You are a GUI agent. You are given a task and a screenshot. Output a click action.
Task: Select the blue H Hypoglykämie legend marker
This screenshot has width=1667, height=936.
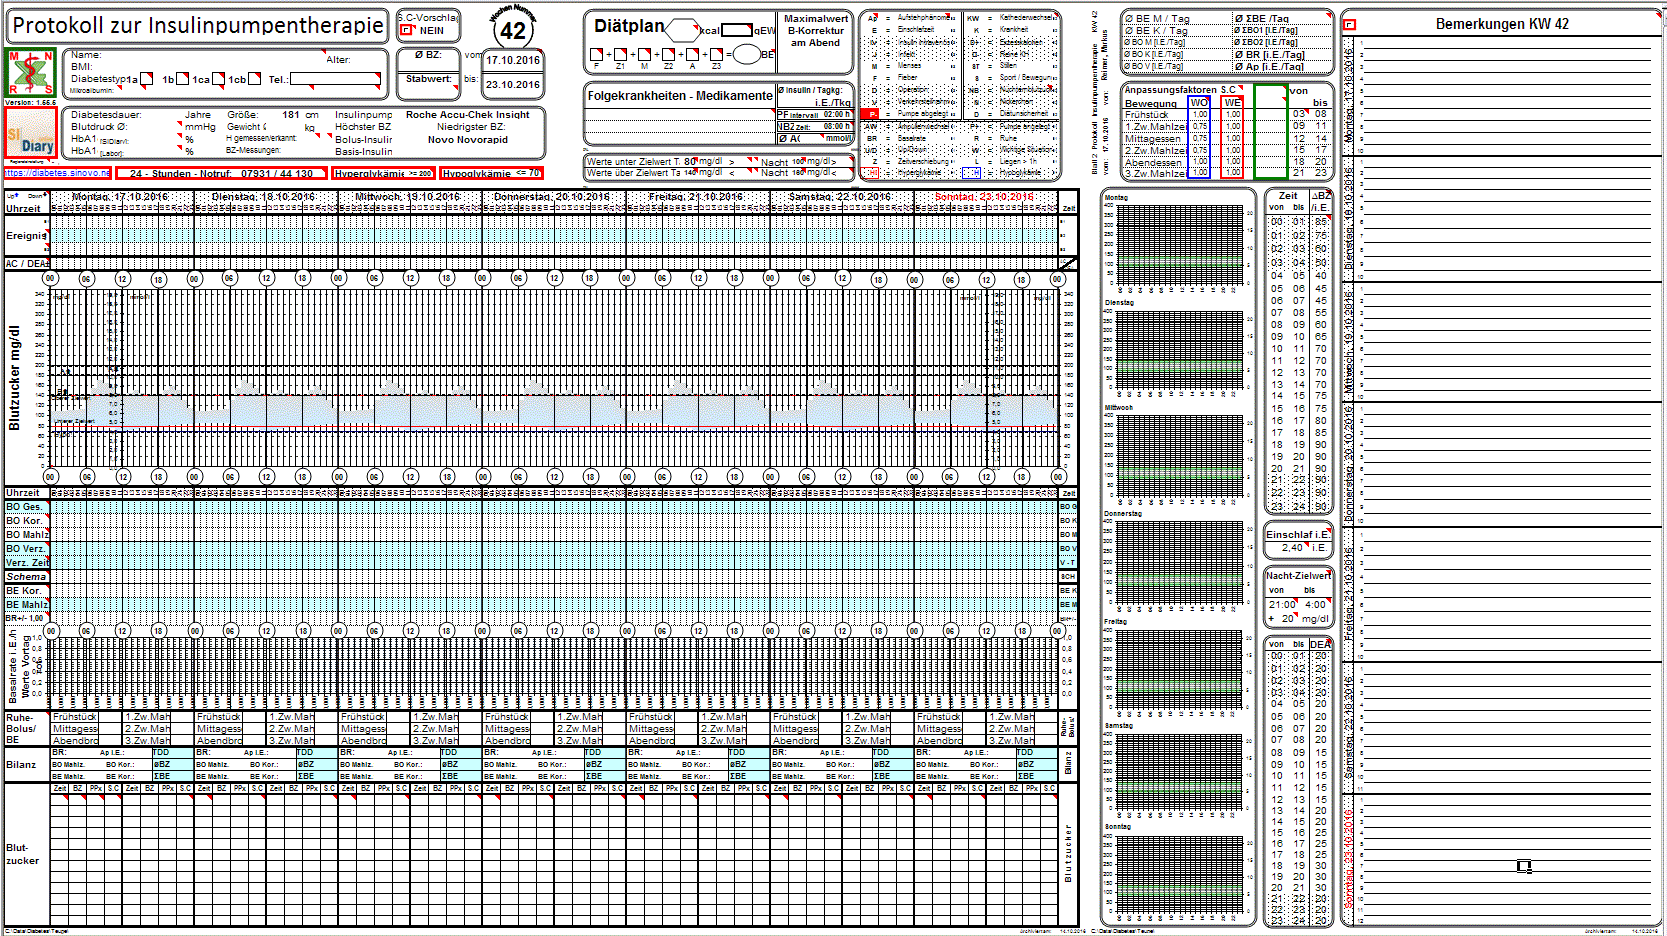click(x=970, y=173)
